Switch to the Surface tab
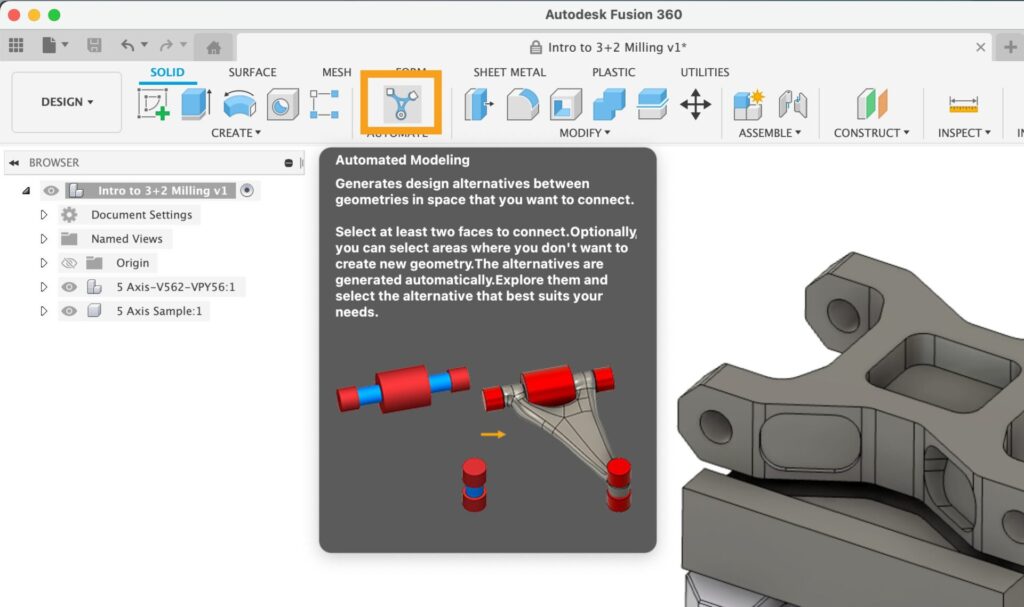The width and height of the screenshot is (1024, 607). point(251,72)
